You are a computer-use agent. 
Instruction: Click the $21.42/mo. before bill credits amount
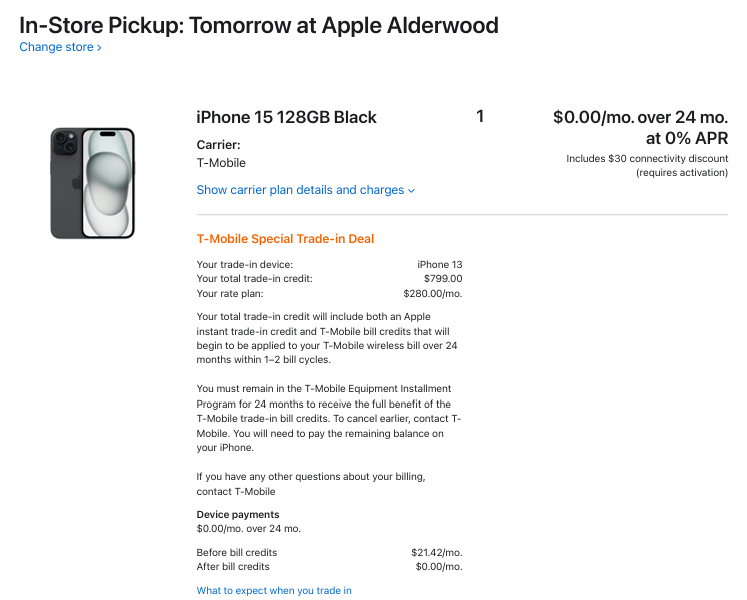436,552
